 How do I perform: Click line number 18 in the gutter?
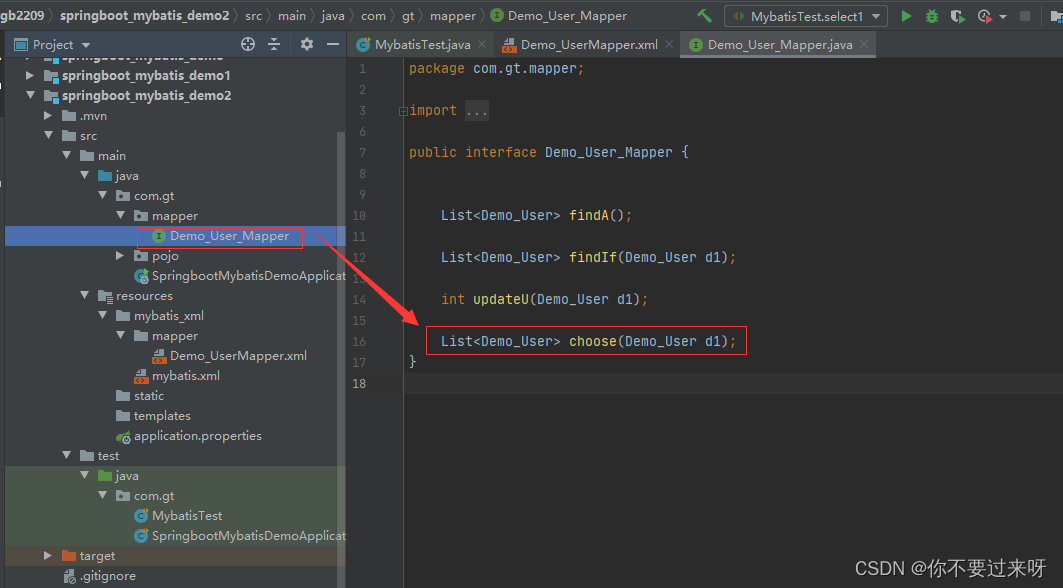pyautogui.click(x=359, y=384)
